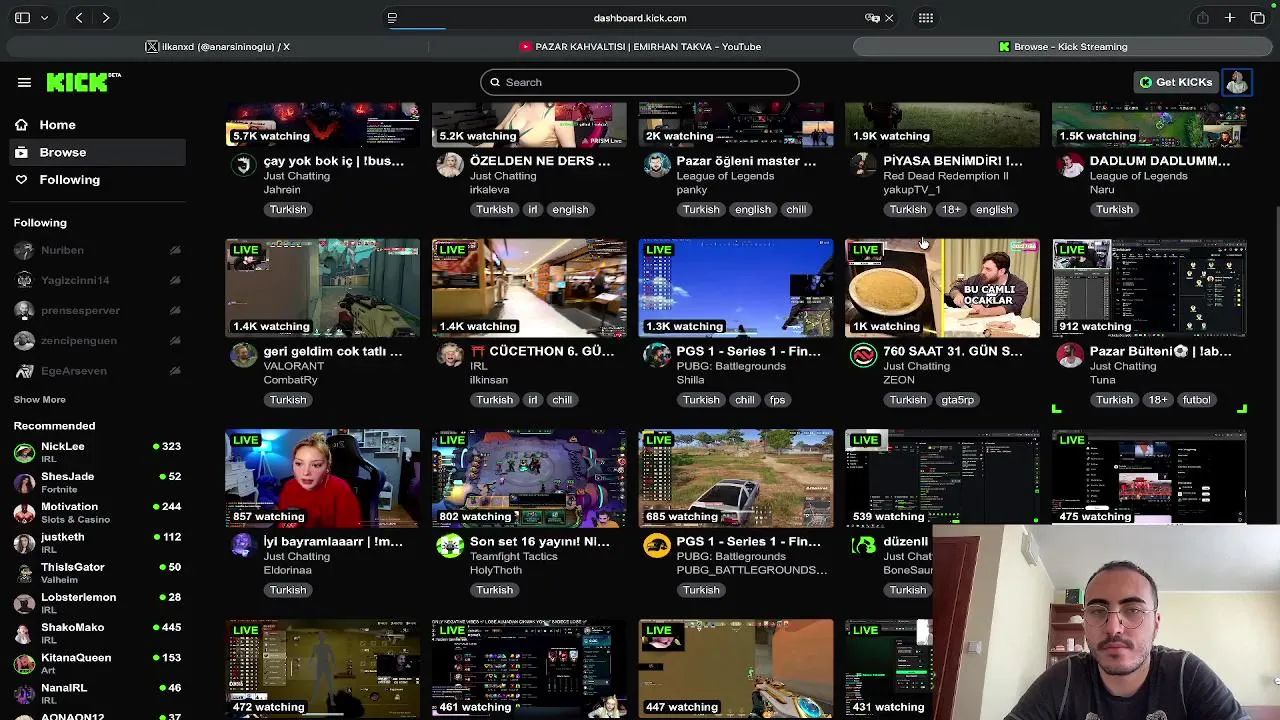Go forward with Safari forward arrow
Screen dimensions: 1280x720
pos(106,18)
